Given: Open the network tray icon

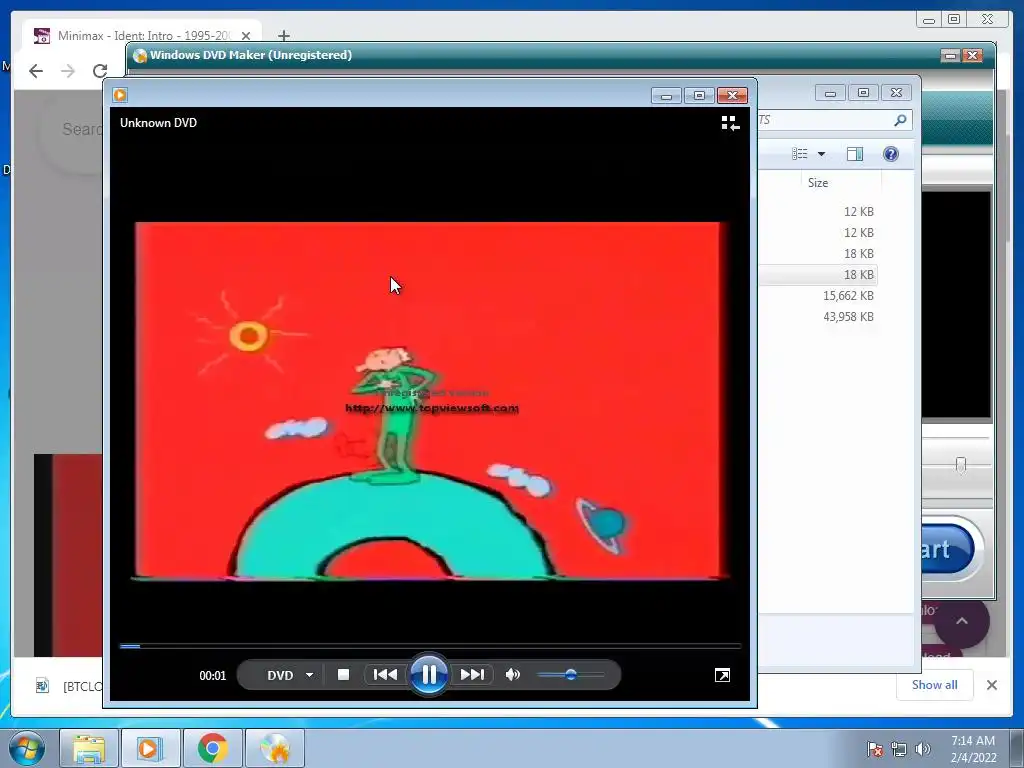Looking at the screenshot, I should (x=899, y=749).
